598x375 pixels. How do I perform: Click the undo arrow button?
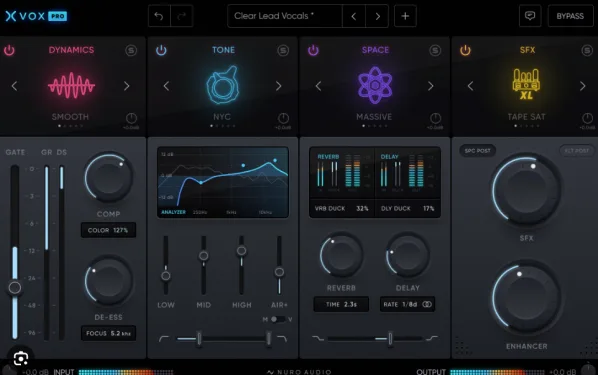[x=159, y=16]
